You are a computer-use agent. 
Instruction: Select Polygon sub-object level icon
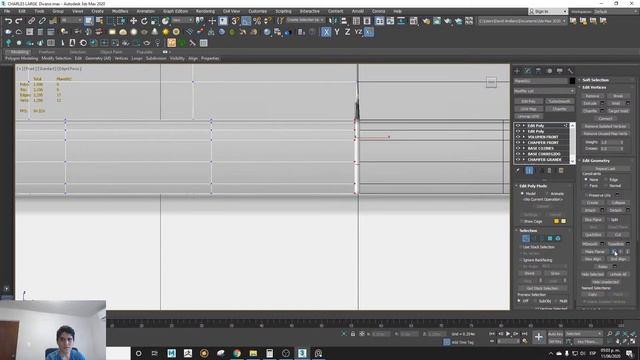(550, 238)
